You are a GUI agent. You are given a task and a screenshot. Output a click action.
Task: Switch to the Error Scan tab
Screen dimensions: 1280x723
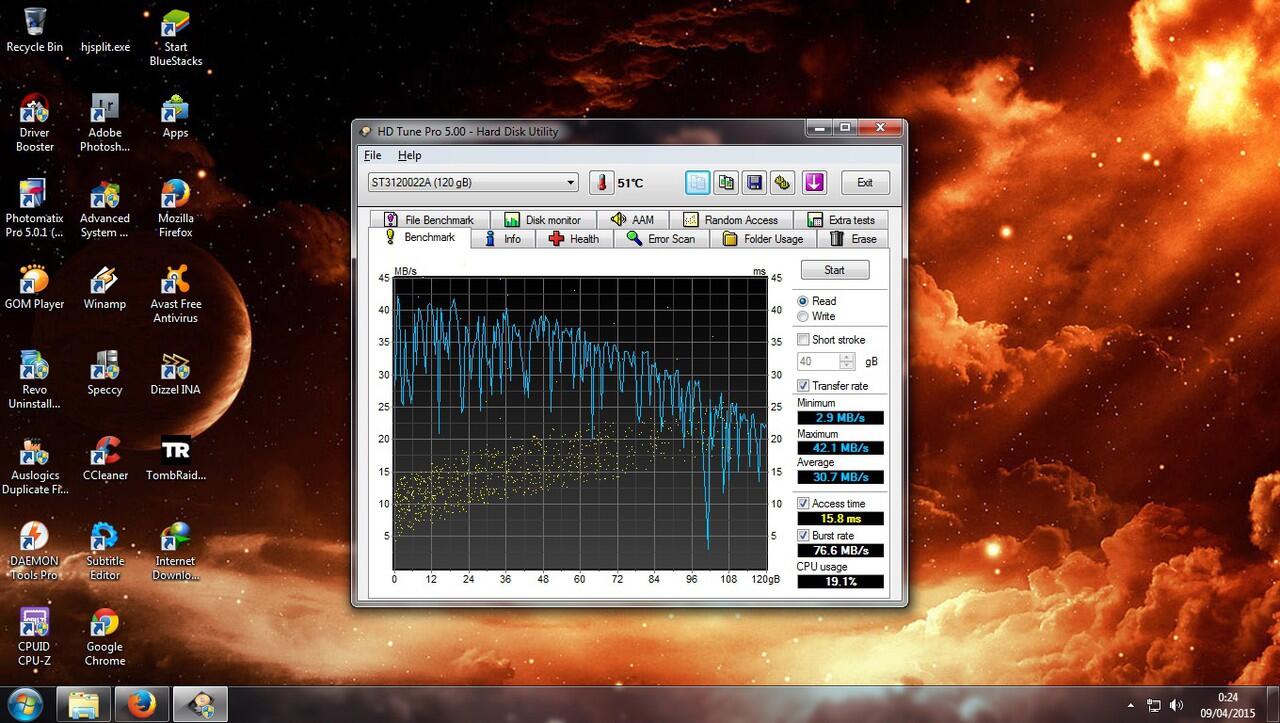[661, 239]
